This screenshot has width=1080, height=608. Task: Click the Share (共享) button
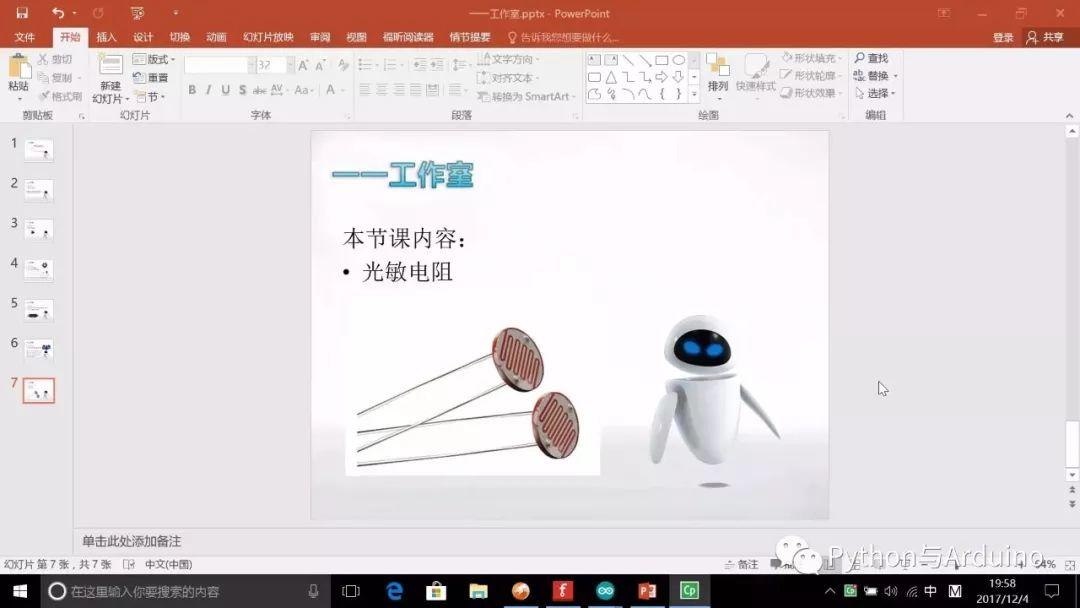(x=1045, y=37)
